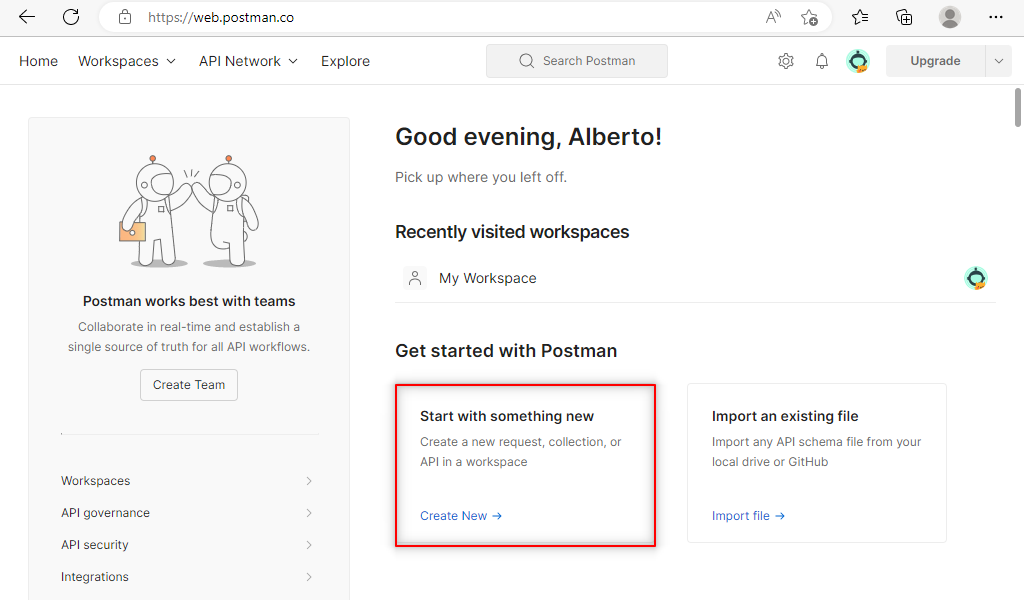
Task: Select the Import an existing file card
Action: pos(816,463)
